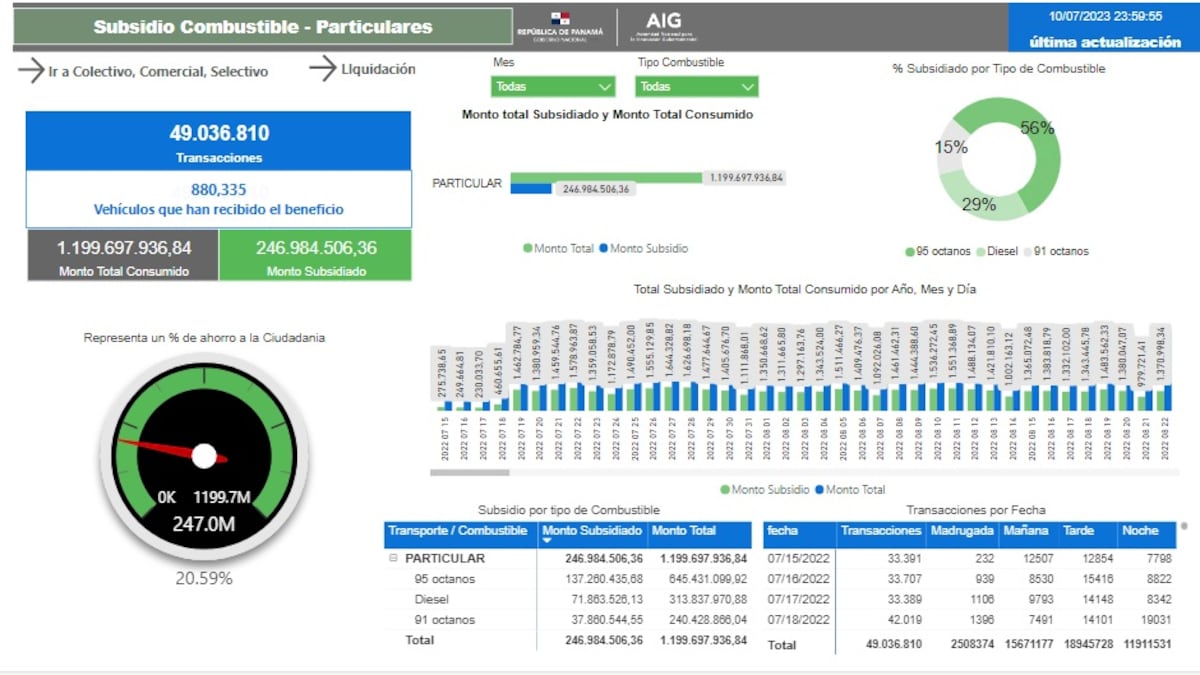The image size is (1200, 675).
Task: Open the Tipo Combustible dropdown
Action: (x=696, y=86)
